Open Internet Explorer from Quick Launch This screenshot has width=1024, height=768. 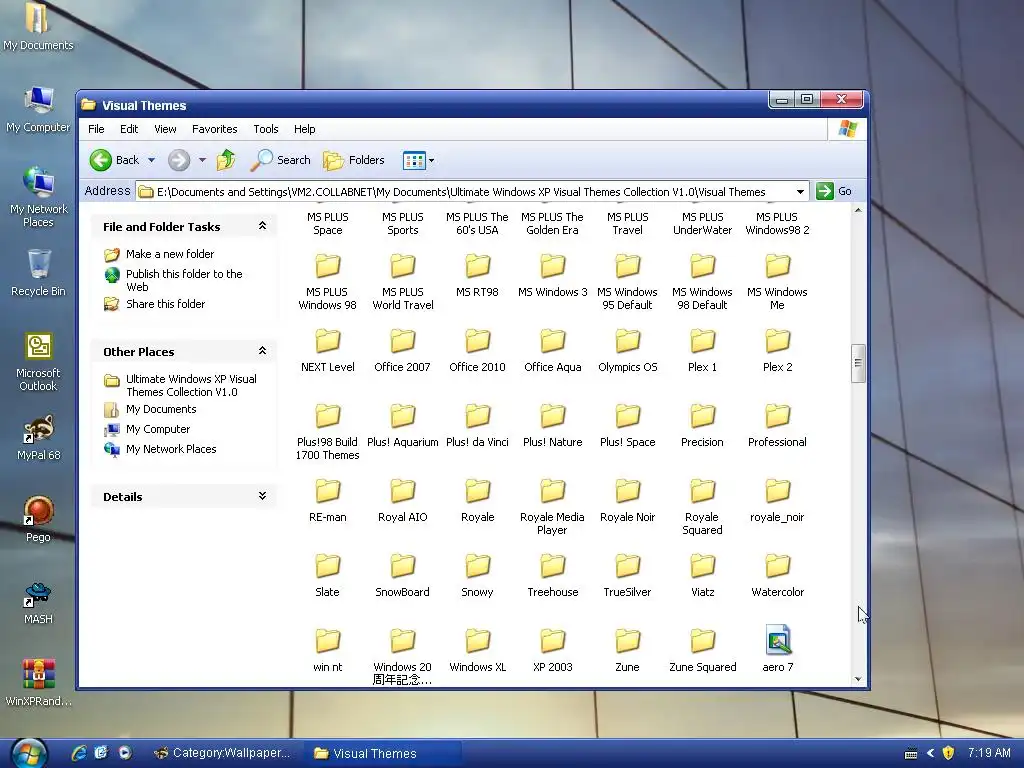point(78,753)
